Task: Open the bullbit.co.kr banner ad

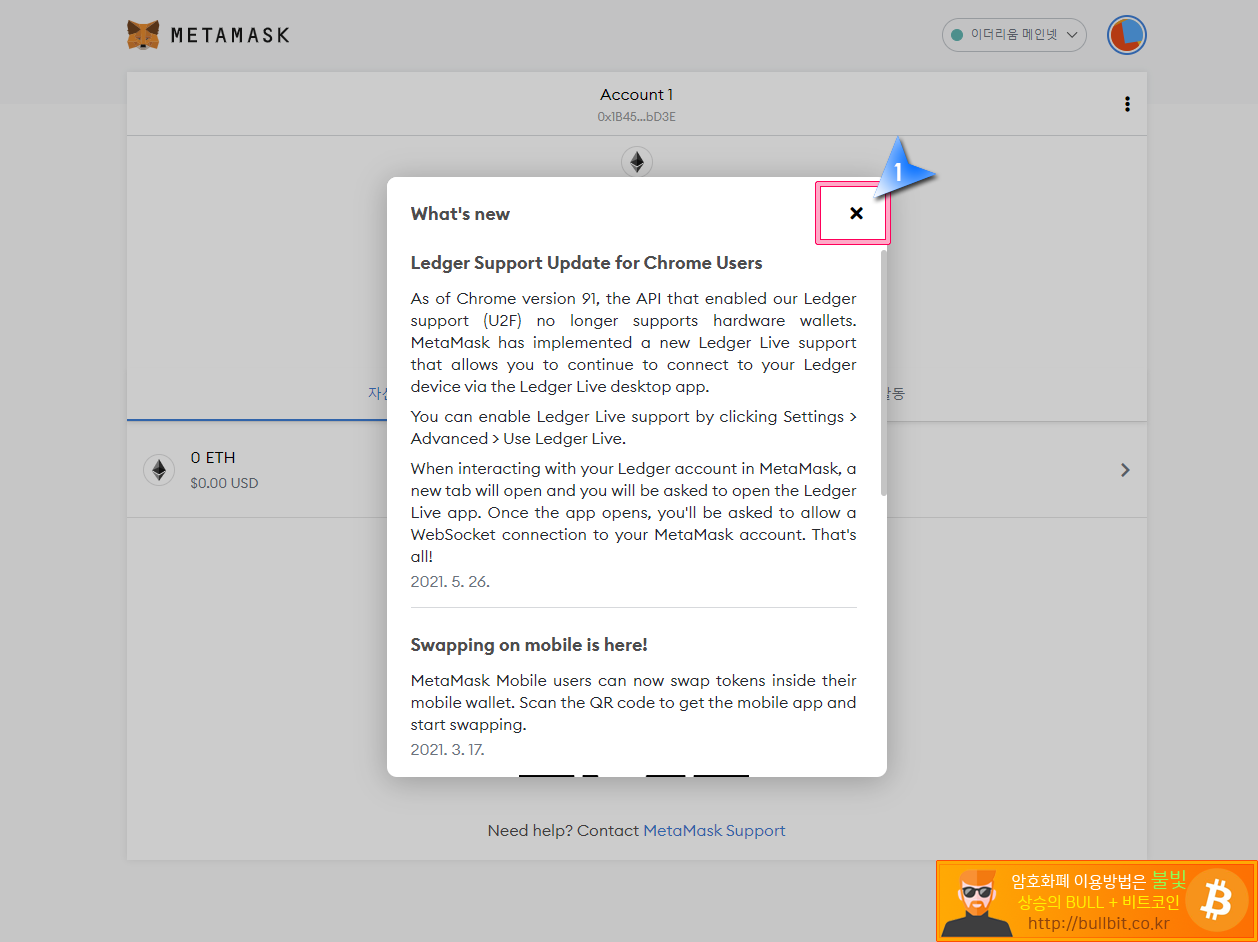Action: click(1096, 901)
